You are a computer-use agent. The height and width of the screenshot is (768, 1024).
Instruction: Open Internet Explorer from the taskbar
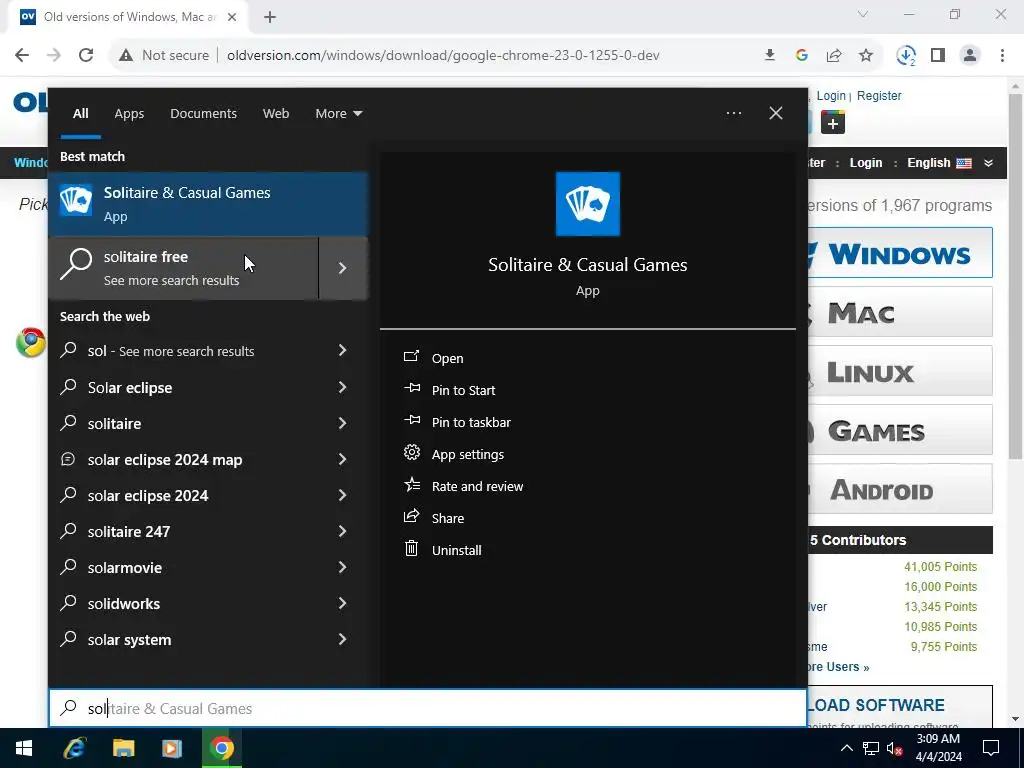(74, 748)
